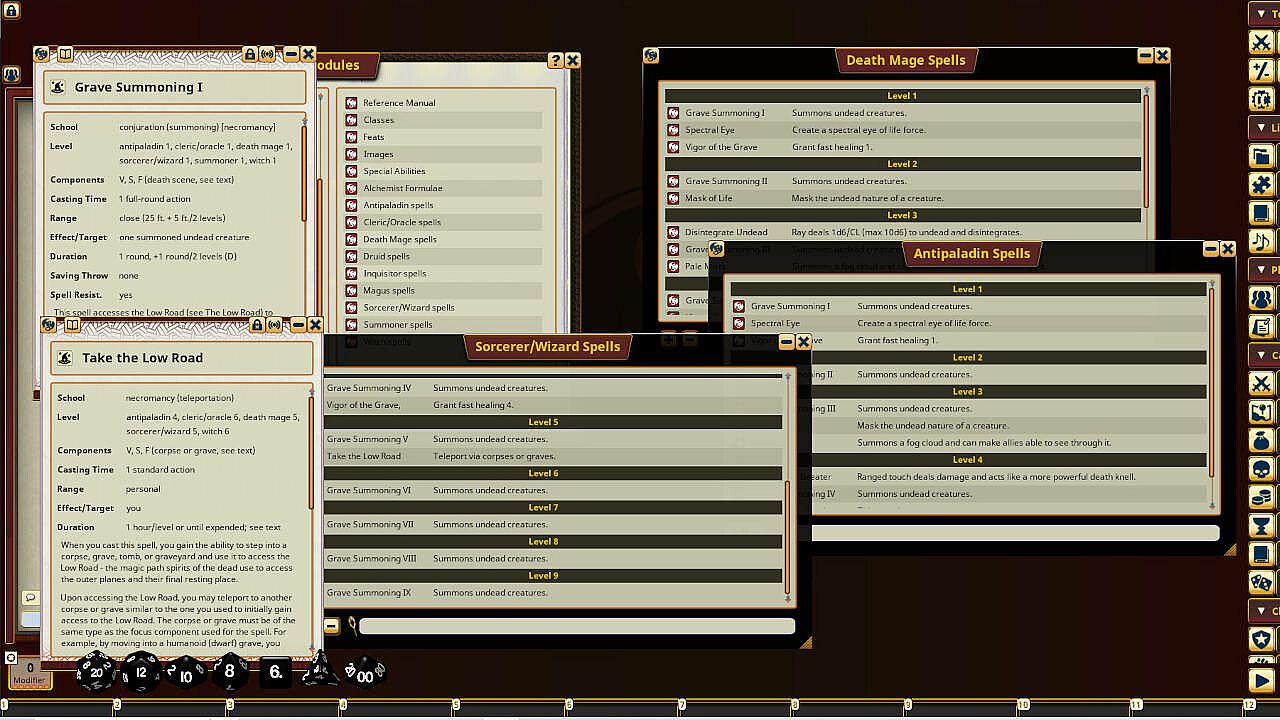Screen dimensions: 1280x720
Task: Toggle the lock on Grave Summoning I window
Action: point(250,54)
